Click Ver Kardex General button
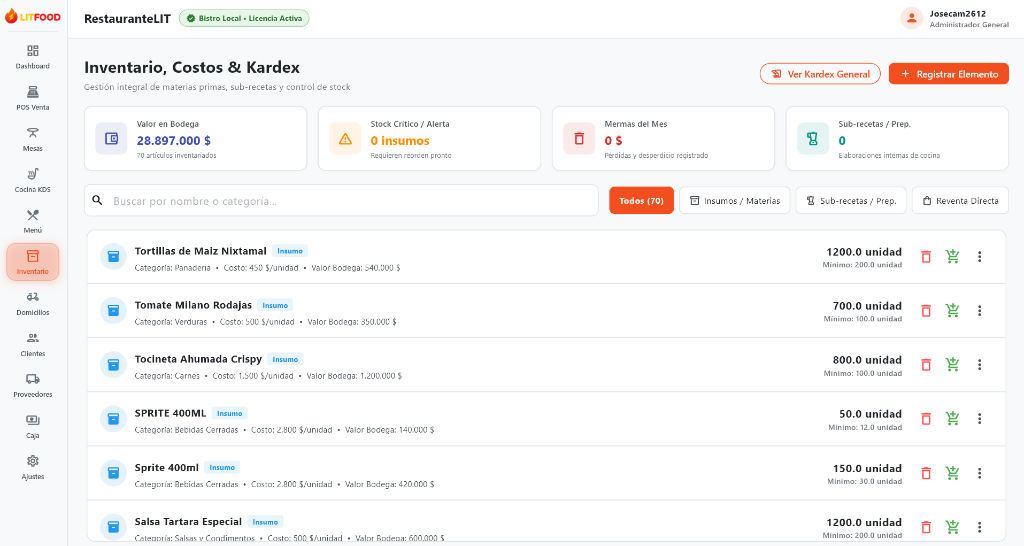 coord(820,74)
